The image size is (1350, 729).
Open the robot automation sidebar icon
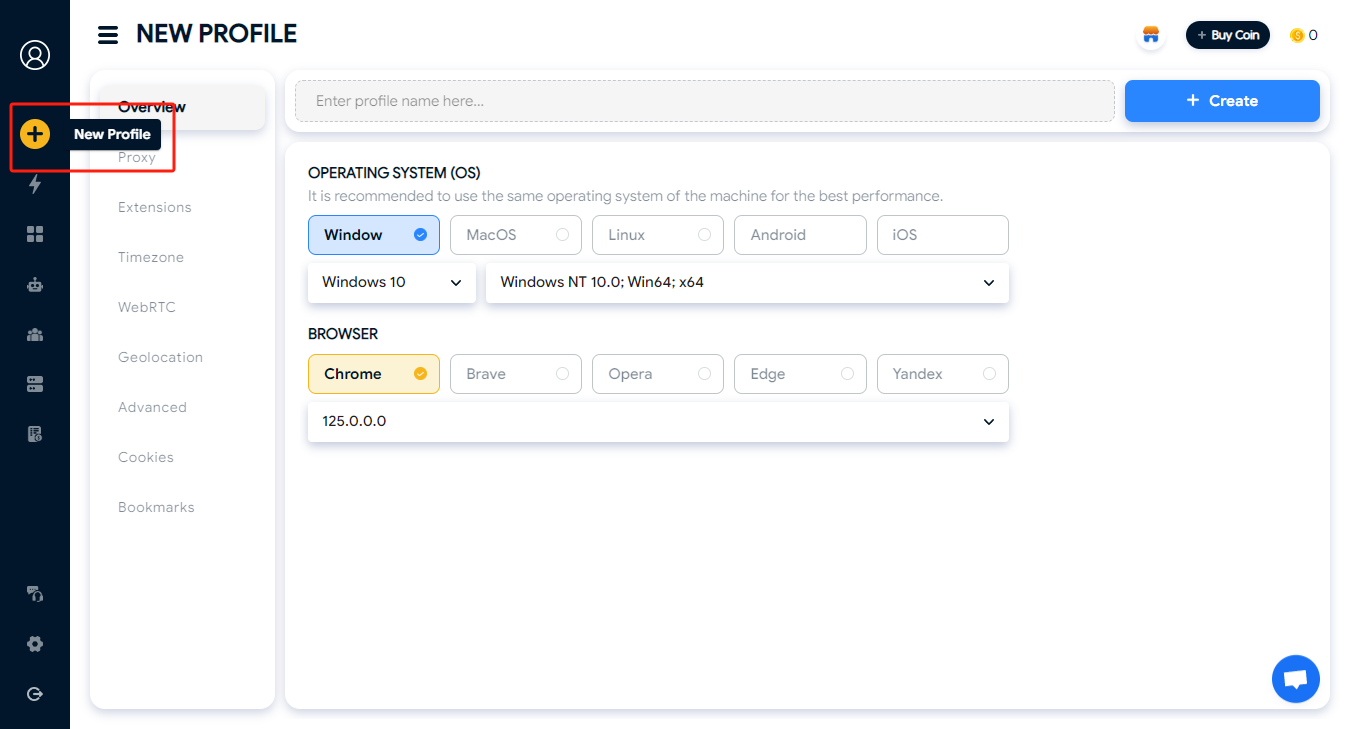tap(35, 284)
